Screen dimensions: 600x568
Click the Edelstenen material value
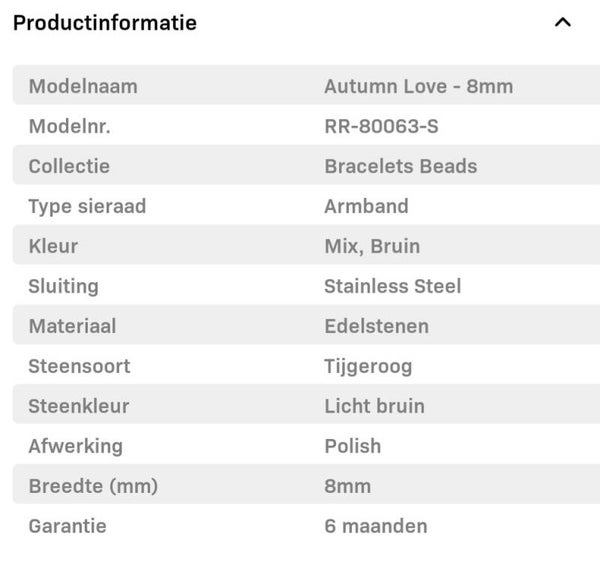click(x=376, y=326)
